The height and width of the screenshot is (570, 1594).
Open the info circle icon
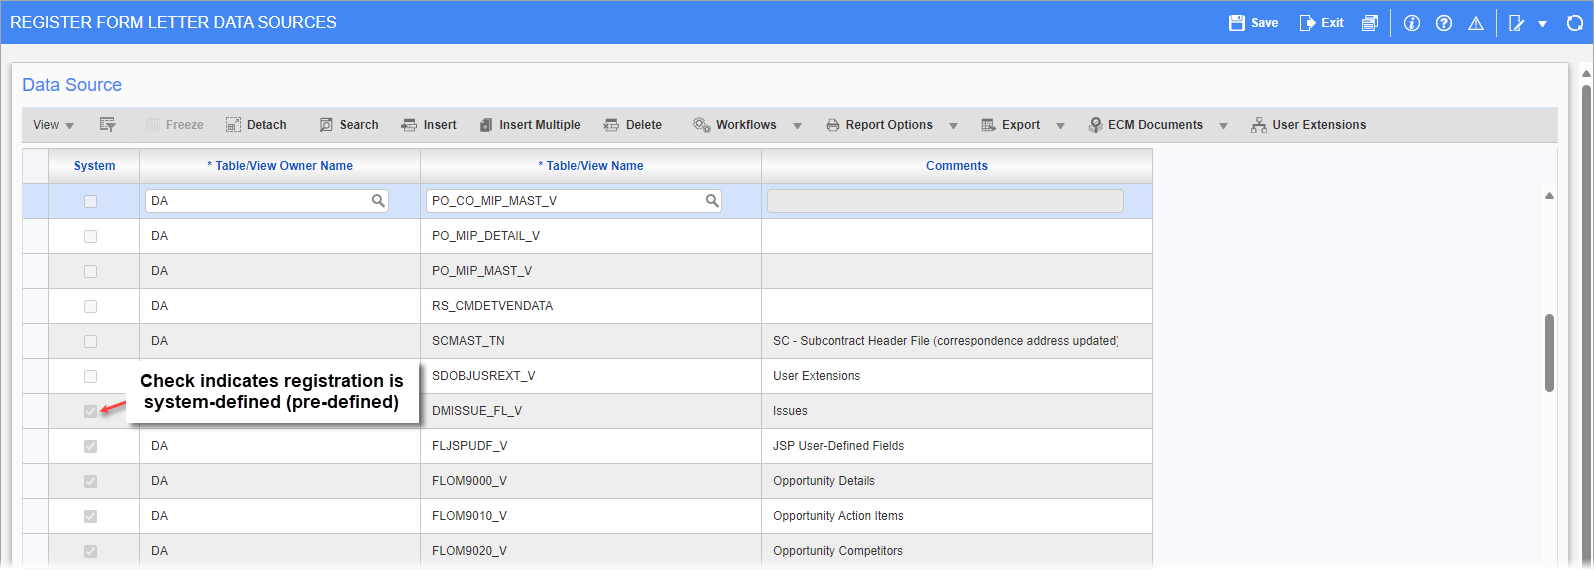tap(1412, 23)
